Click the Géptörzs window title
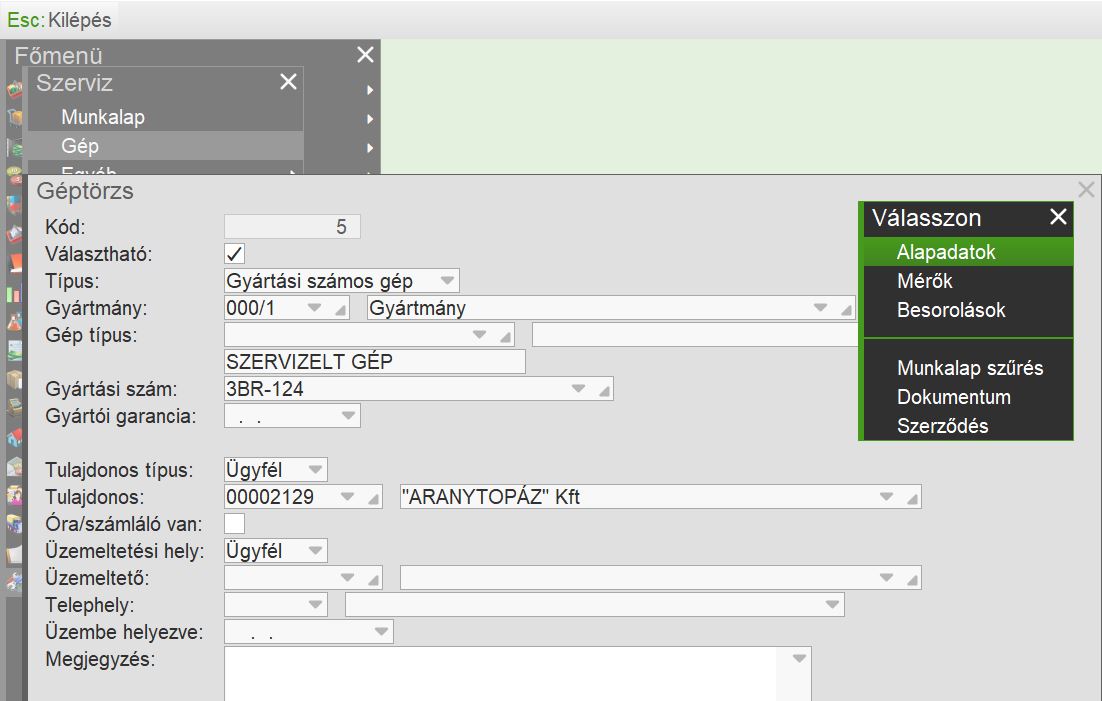This screenshot has height=701, width=1102. coord(85,191)
